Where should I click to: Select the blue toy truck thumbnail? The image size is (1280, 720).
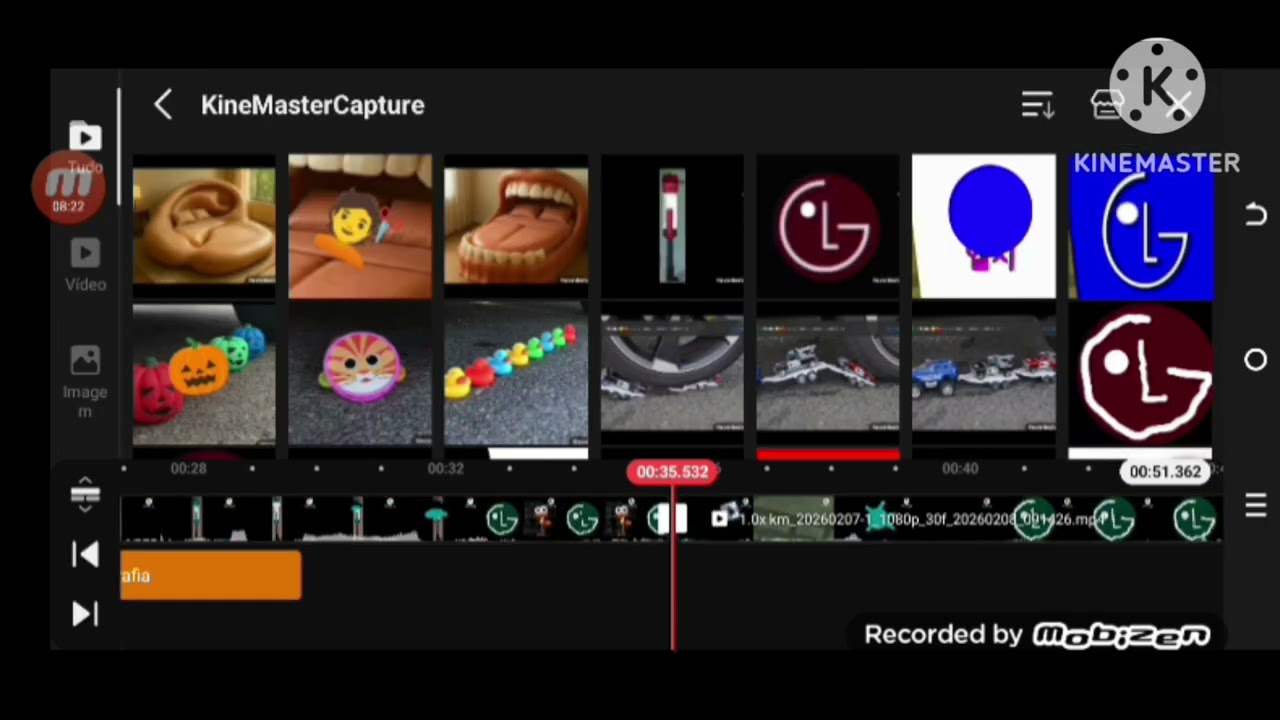pos(984,375)
